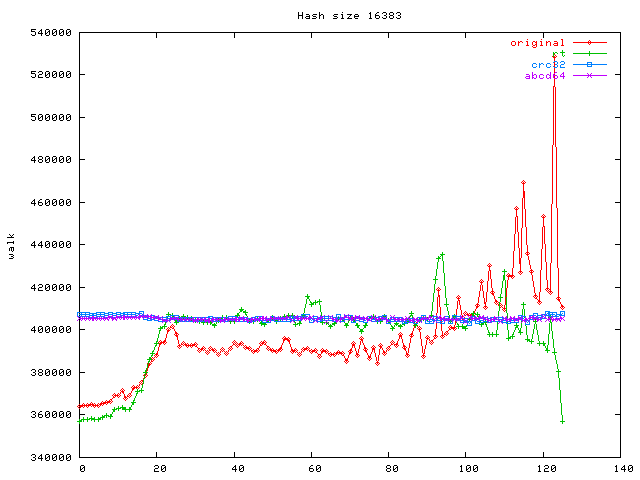Screen dimensions: 640x480
Task: Click the 540000 y-axis tick label
Action: point(50,32)
